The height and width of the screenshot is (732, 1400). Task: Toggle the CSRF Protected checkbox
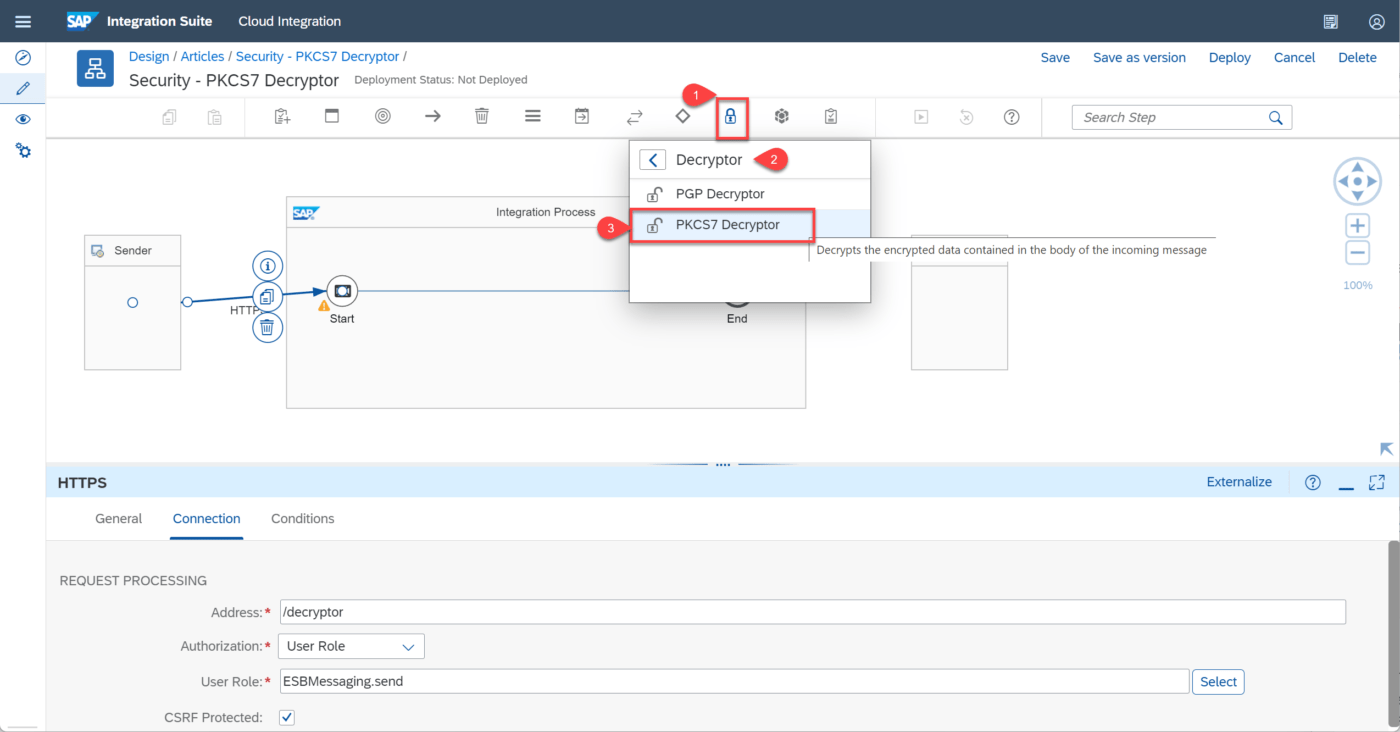coord(287,717)
